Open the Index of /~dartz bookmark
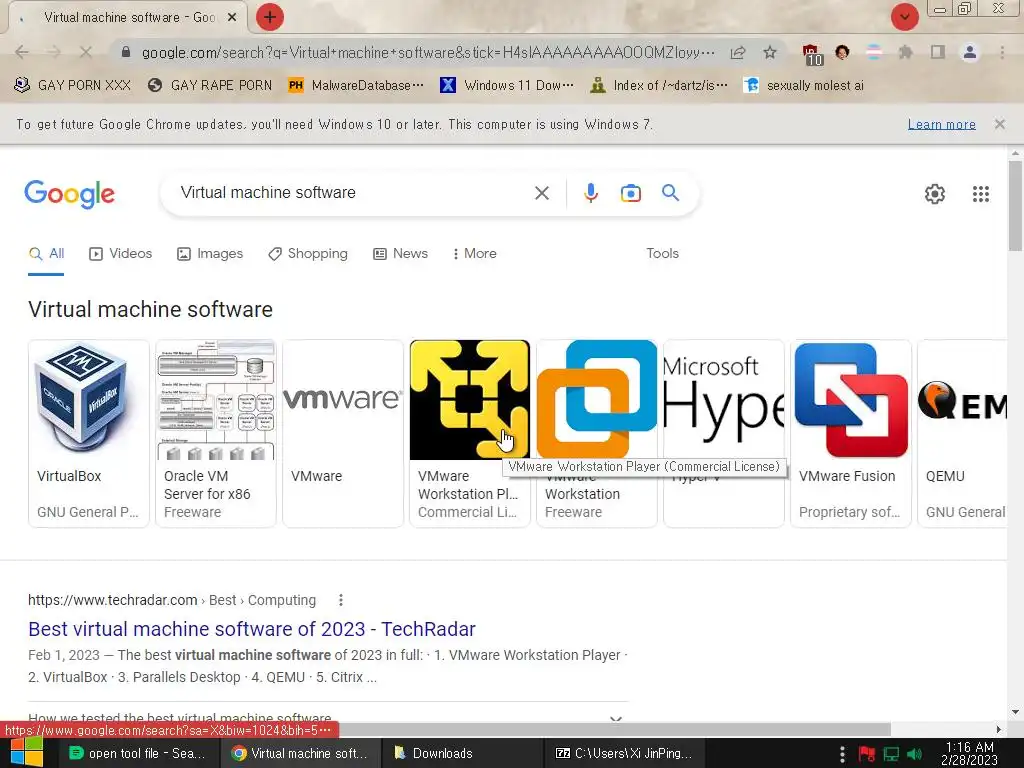This screenshot has width=1024, height=768. 658,86
